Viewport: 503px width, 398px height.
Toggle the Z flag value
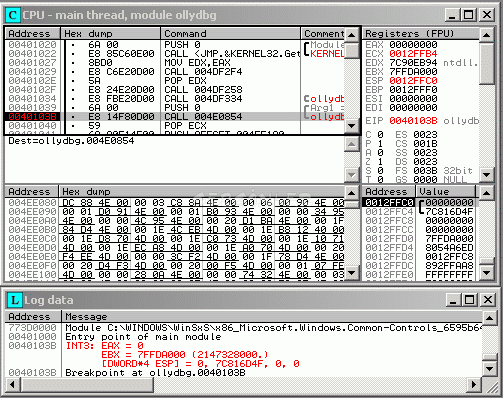click(x=380, y=162)
